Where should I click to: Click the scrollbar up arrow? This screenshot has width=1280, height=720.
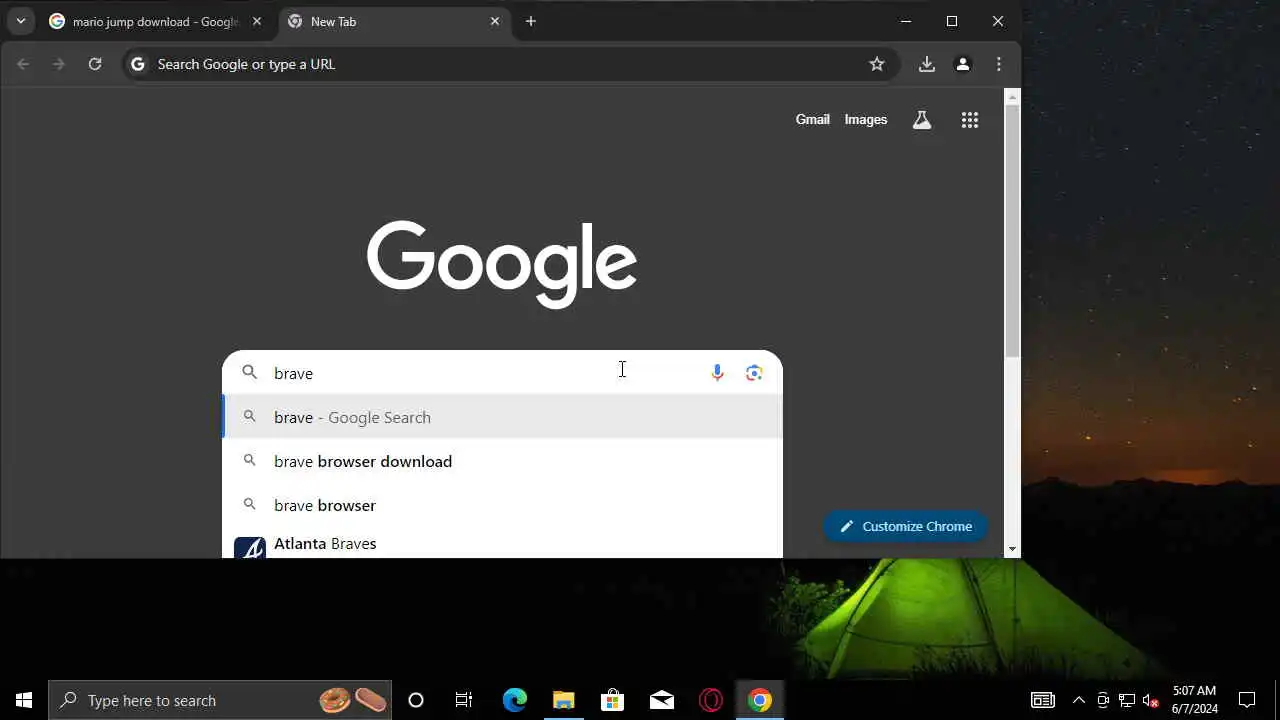click(1013, 97)
